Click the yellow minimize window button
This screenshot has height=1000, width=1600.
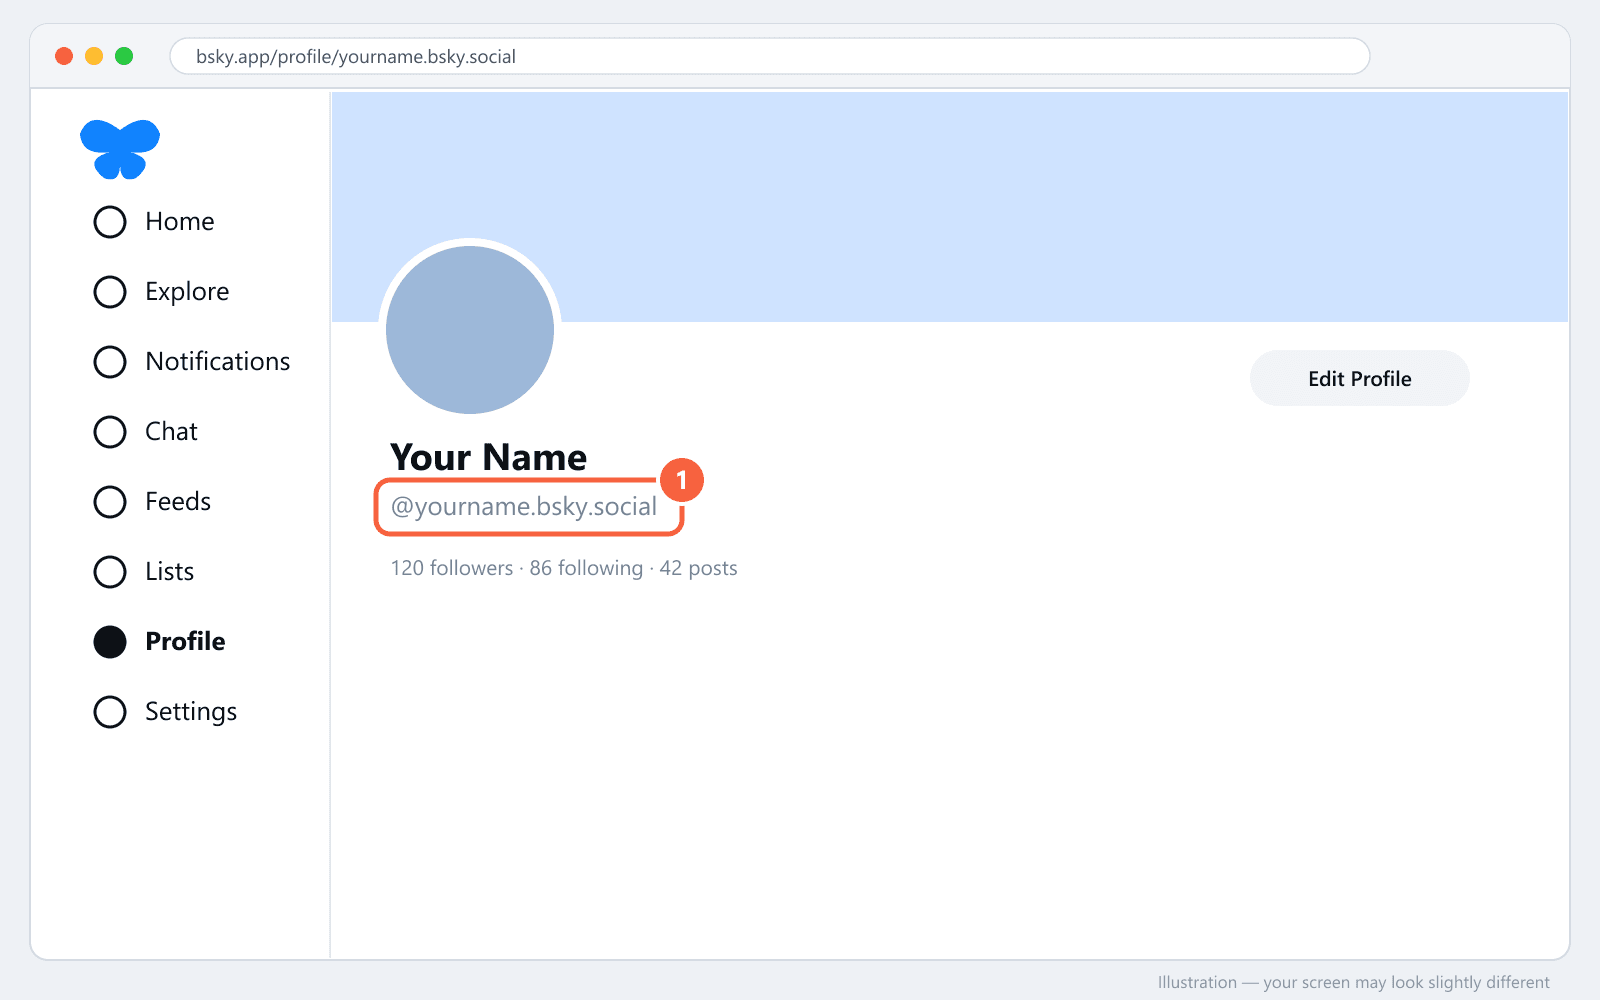click(x=94, y=56)
